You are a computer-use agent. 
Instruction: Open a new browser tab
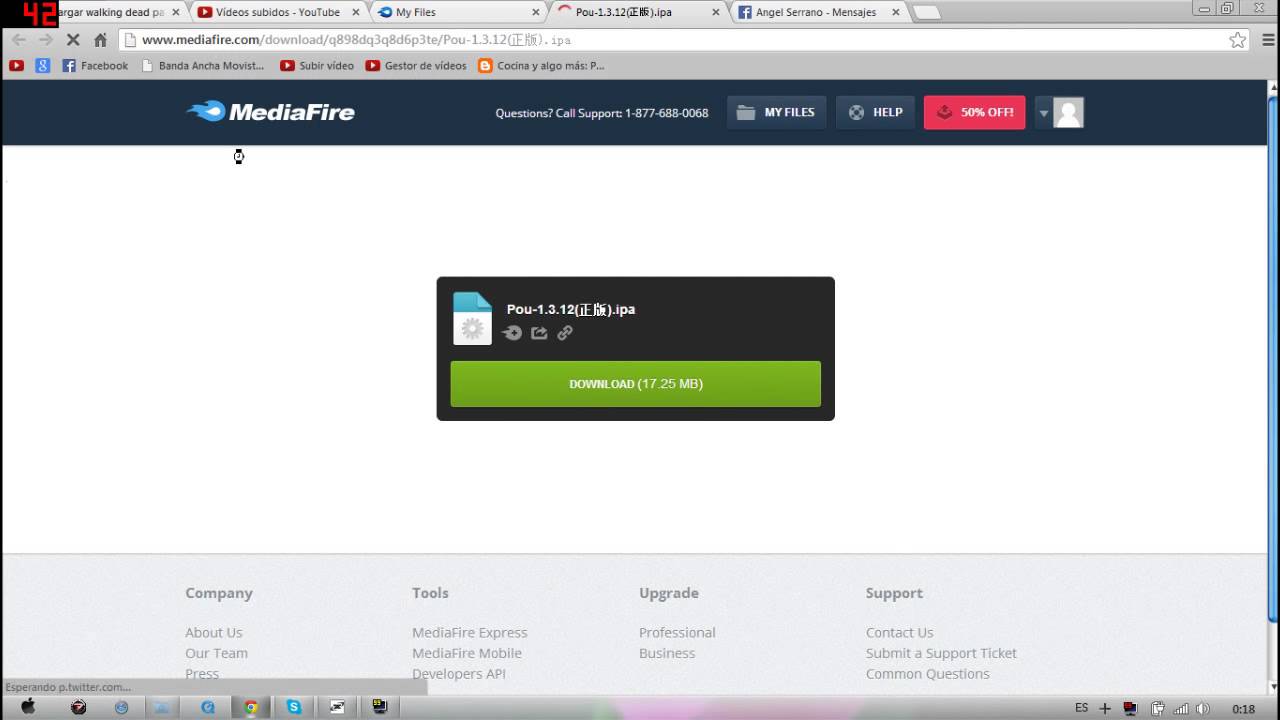pyautogui.click(x=927, y=13)
